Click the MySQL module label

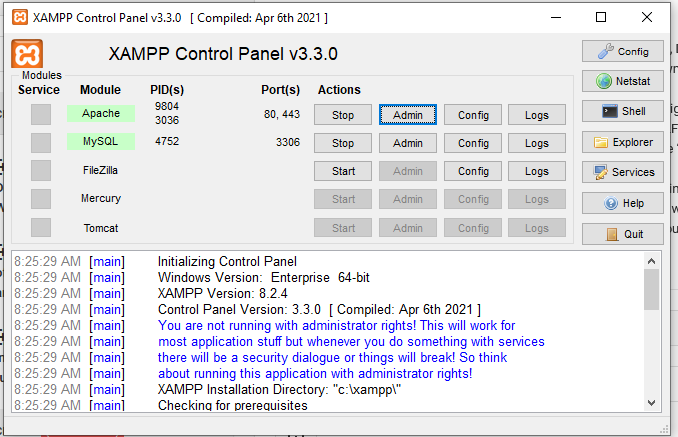pos(101,141)
